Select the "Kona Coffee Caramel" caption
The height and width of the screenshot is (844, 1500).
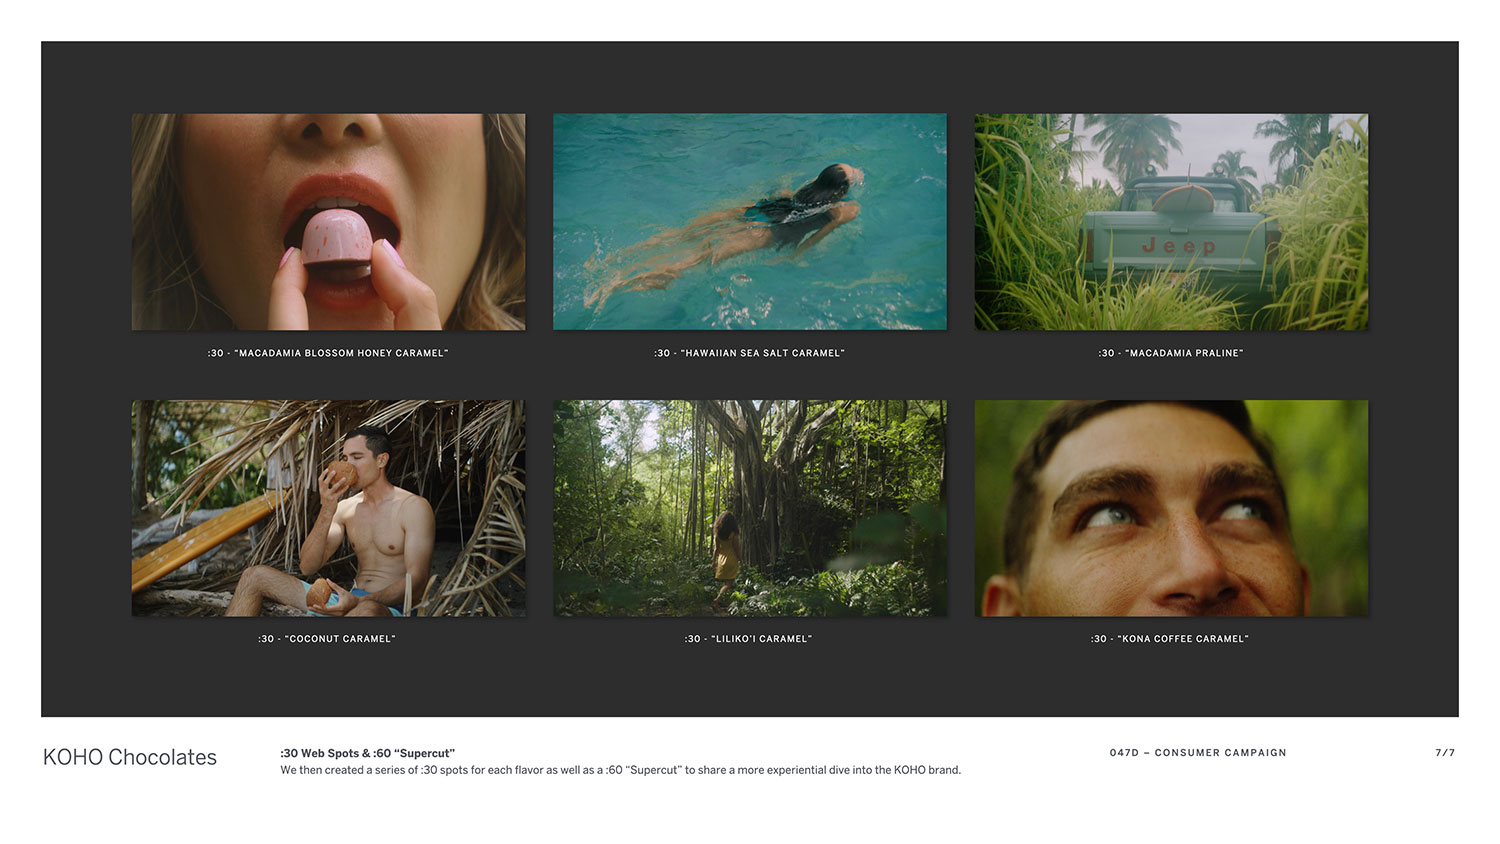point(1169,639)
